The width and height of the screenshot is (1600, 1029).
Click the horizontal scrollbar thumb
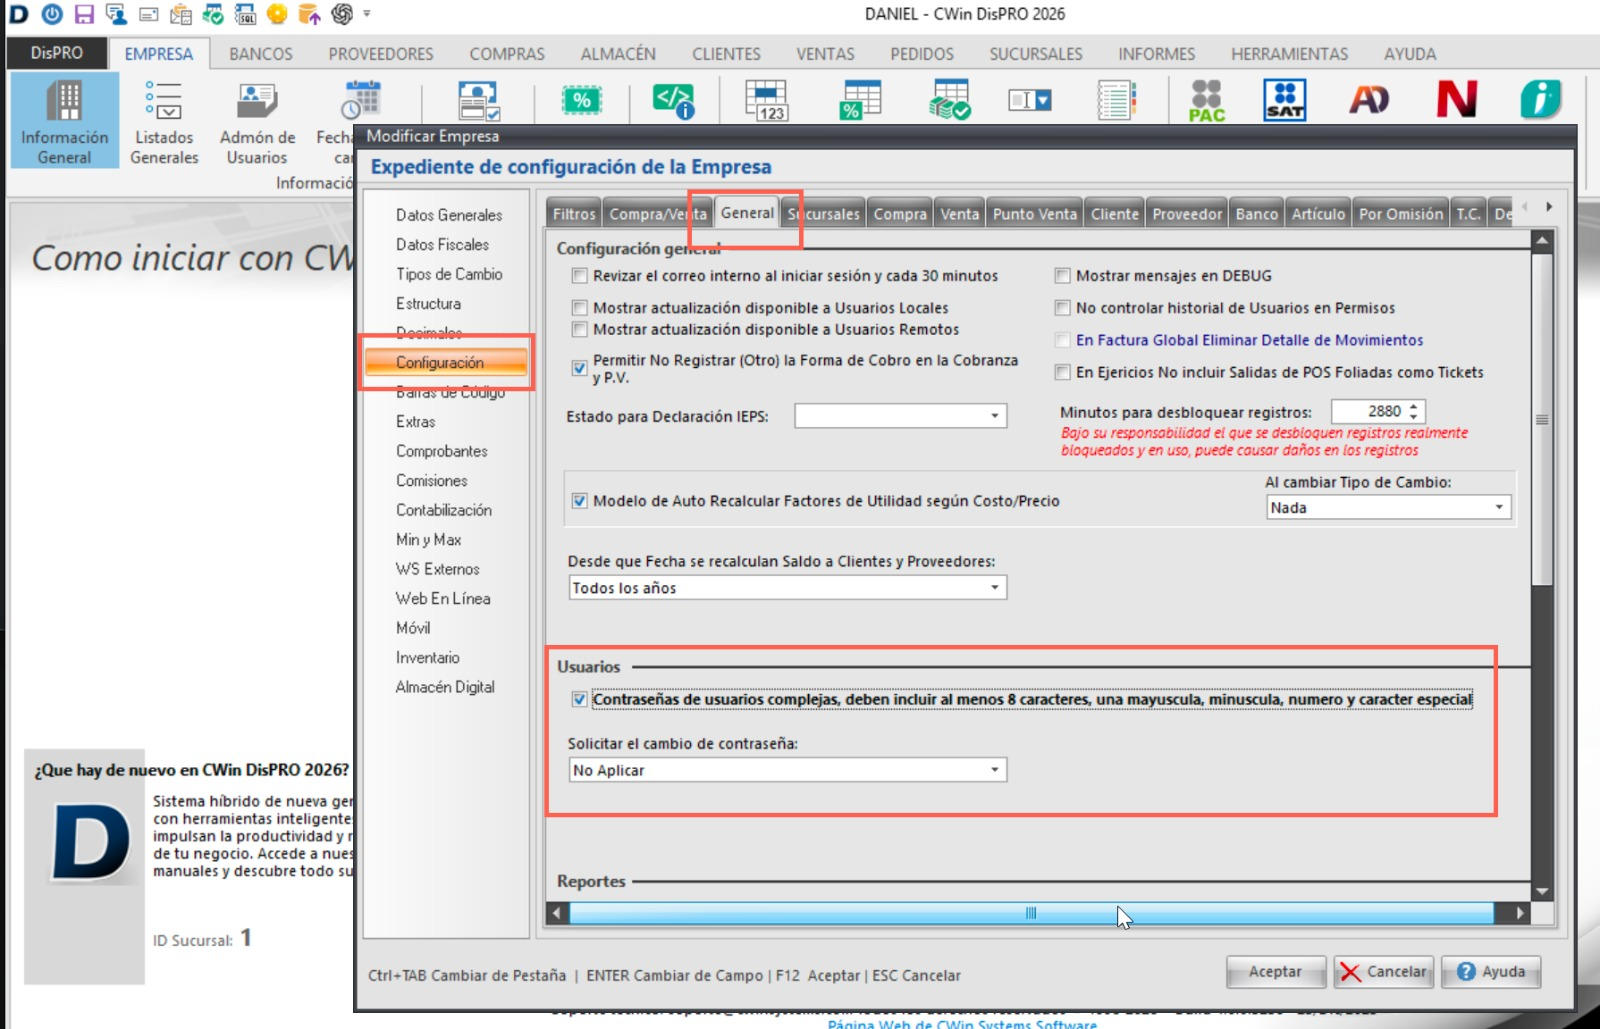[1030, 913]
